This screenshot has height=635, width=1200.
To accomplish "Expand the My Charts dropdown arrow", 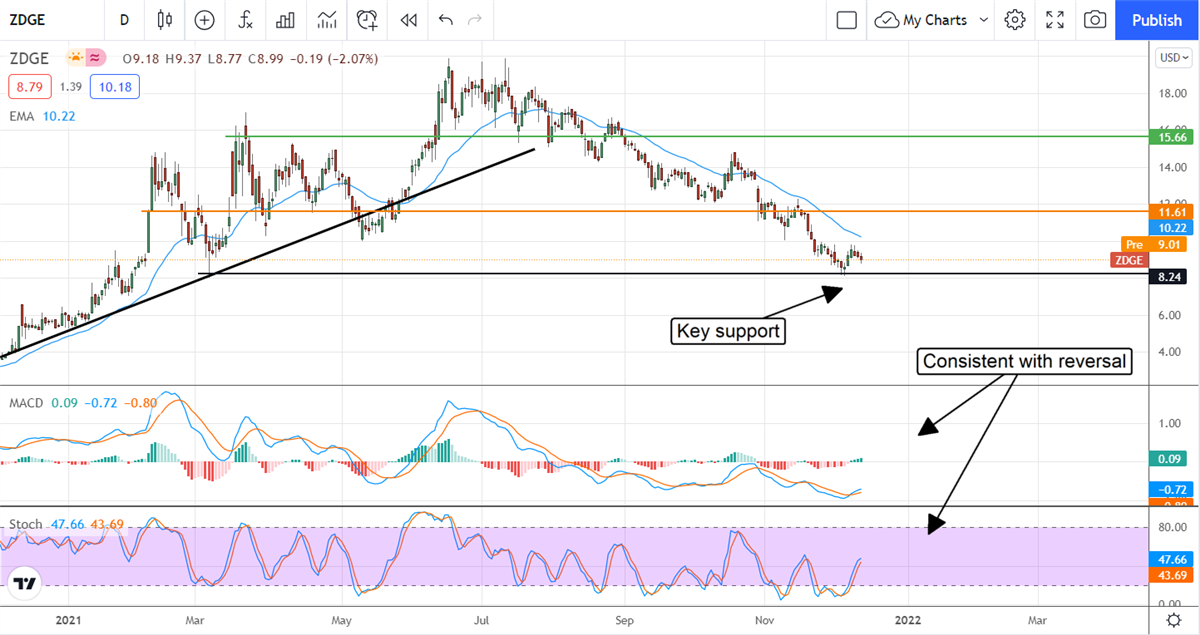I will click(x=984, y=20).
